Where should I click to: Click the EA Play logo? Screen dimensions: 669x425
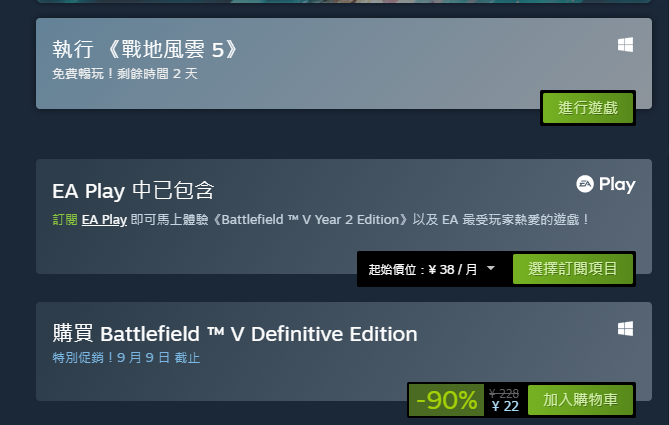[605, 184]
